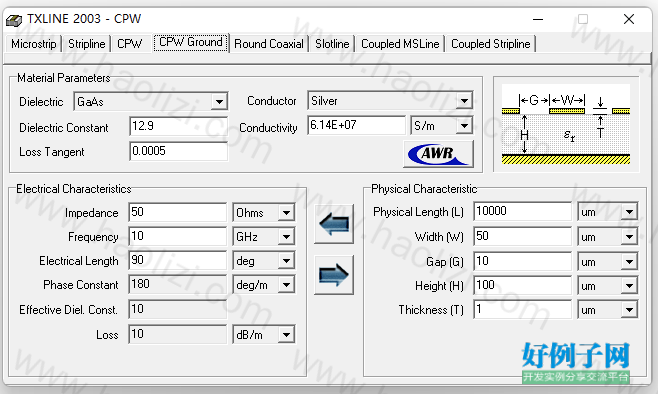Click the Gap (G) input field
This screenshot has width=658, height=394.
coord(522,261)
